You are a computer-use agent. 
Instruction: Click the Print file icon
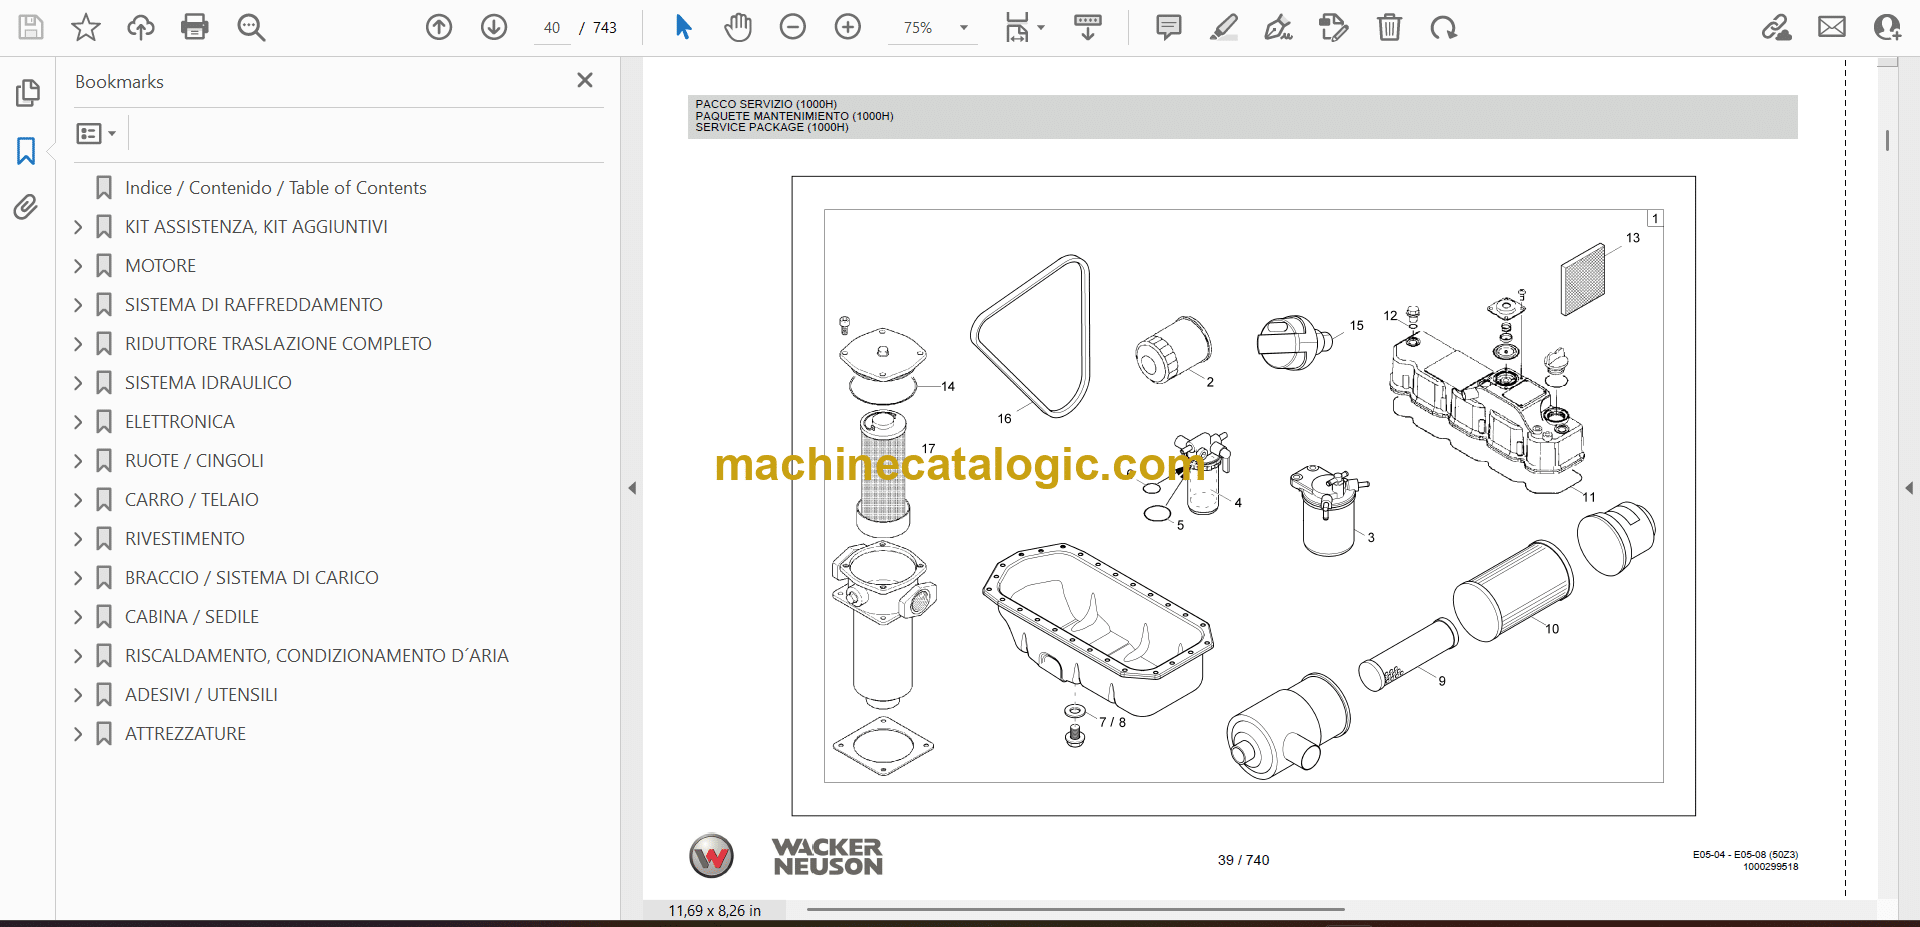(x=195, y=27)
